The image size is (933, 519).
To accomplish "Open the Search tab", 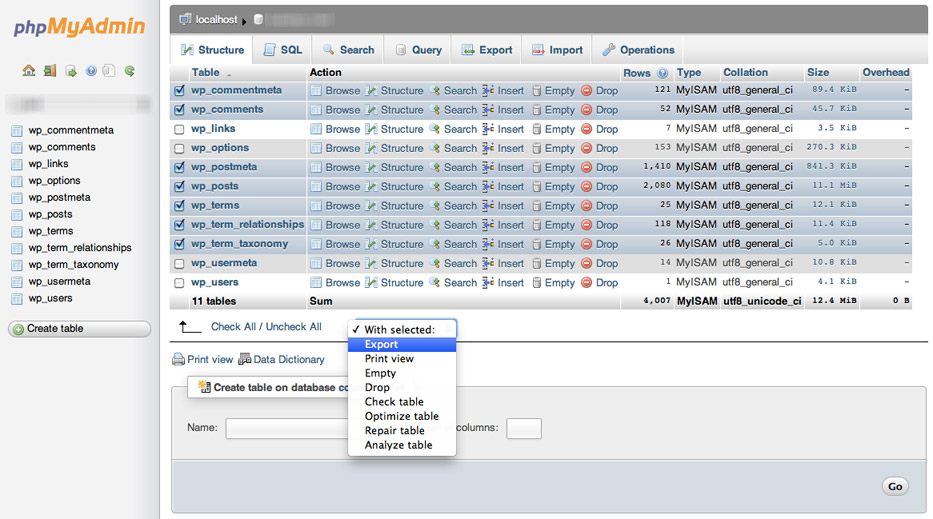I will pyautogui.click(x=349, y=50).
